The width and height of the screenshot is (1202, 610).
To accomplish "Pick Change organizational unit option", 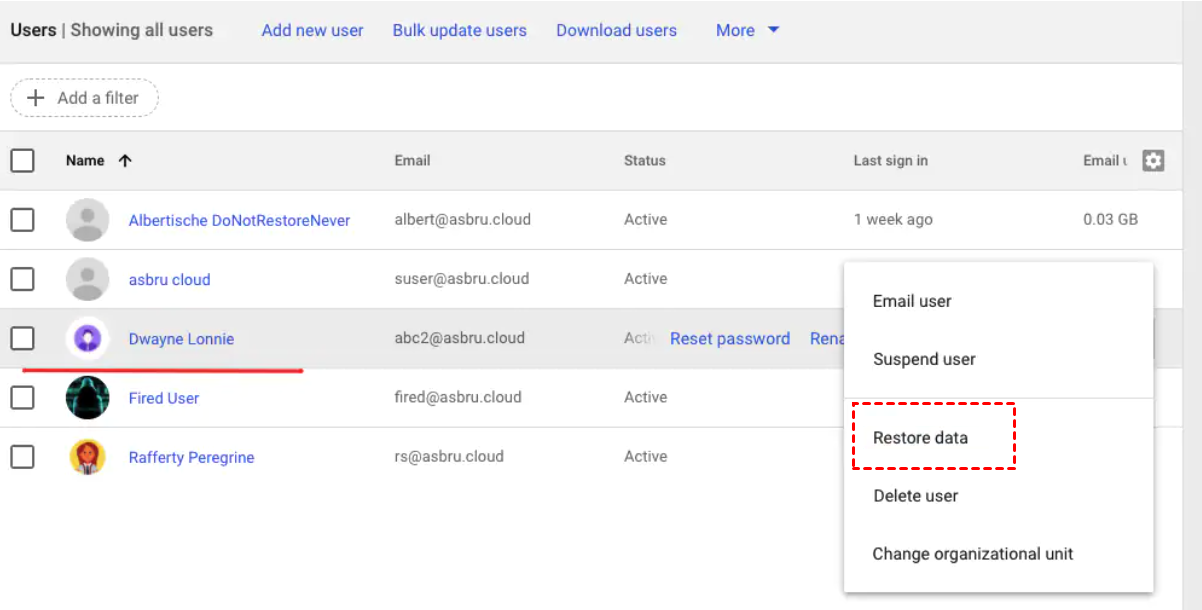I will pyautogui.click(x=972, y=554).
